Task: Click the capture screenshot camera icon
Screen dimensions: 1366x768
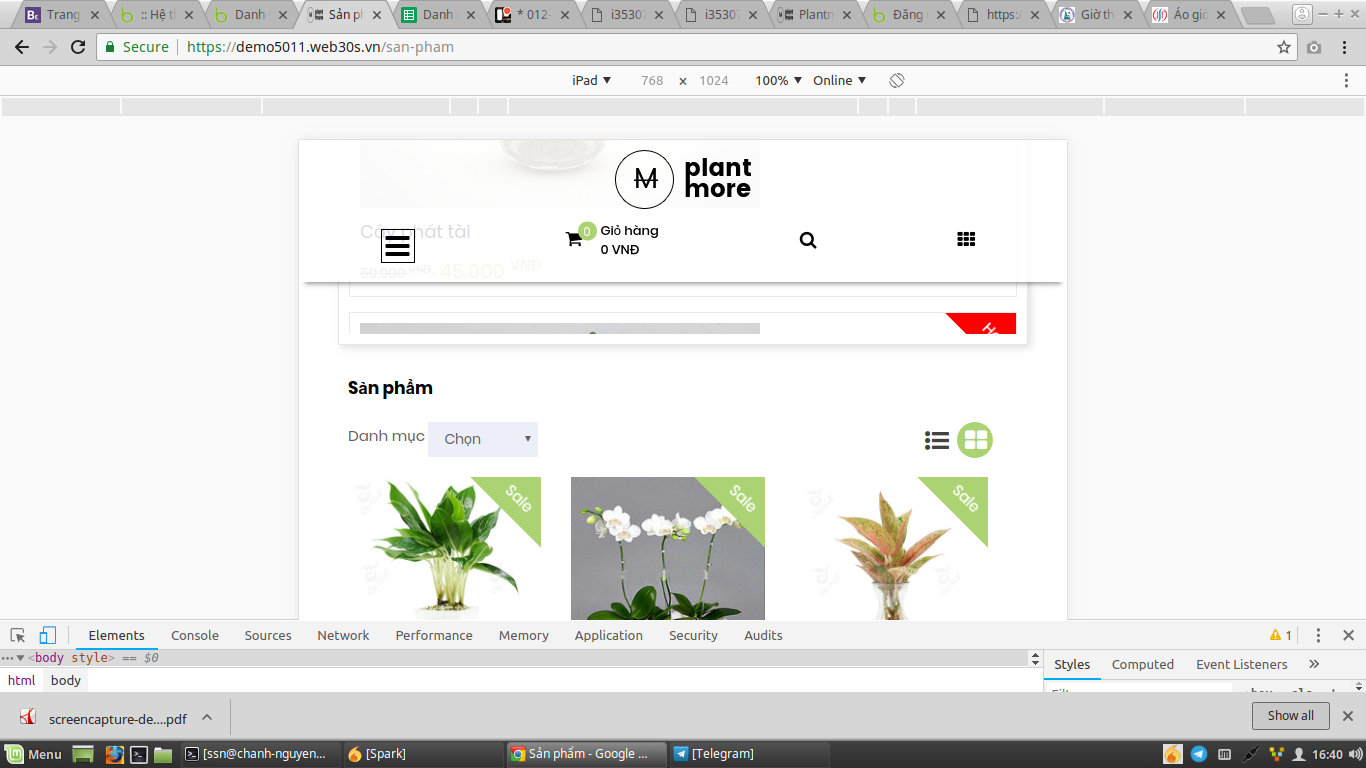Action: [1314, 47]
